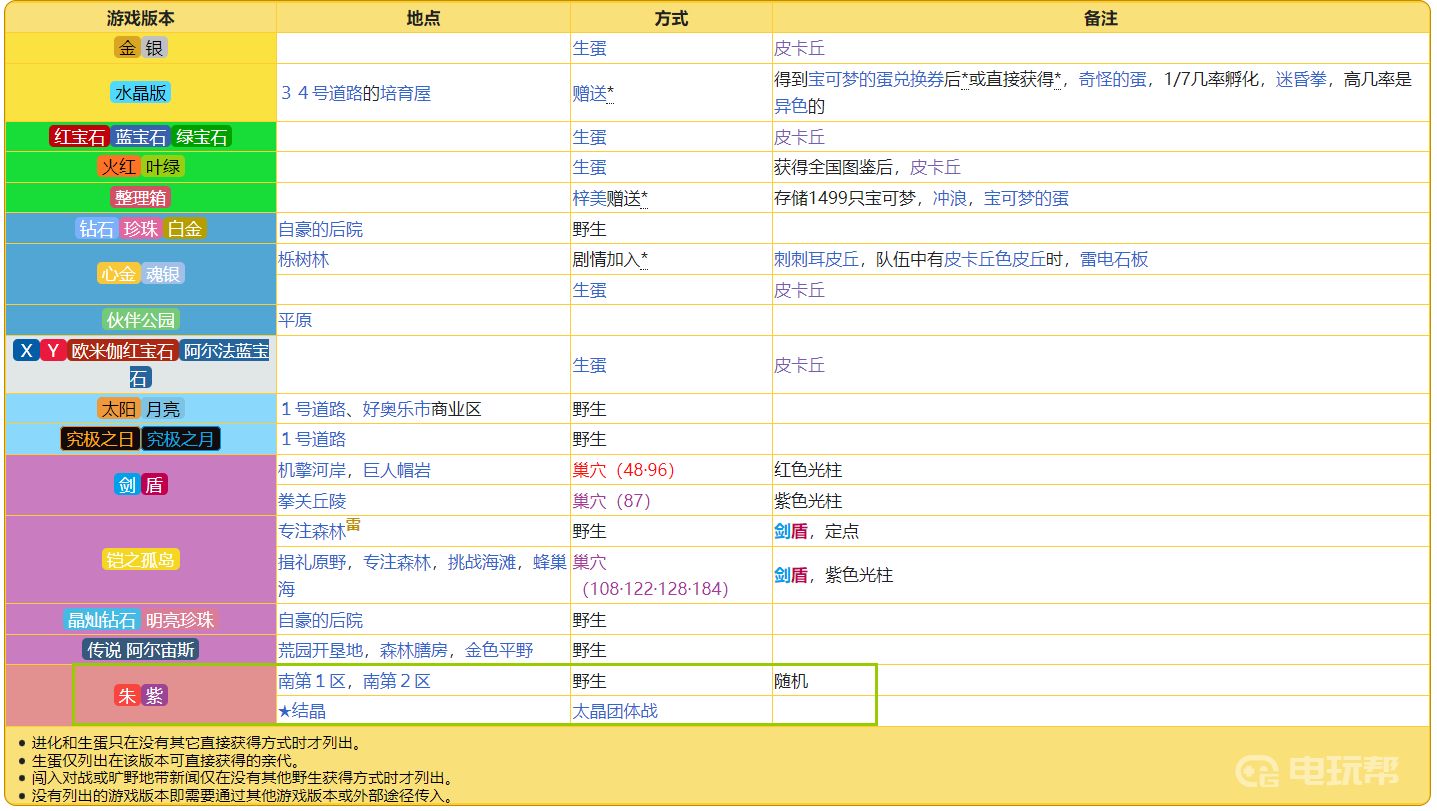Click the 伙伴公园 badge
The width and height of the screenshot is (1437, 811).
(x=141, y=320)
